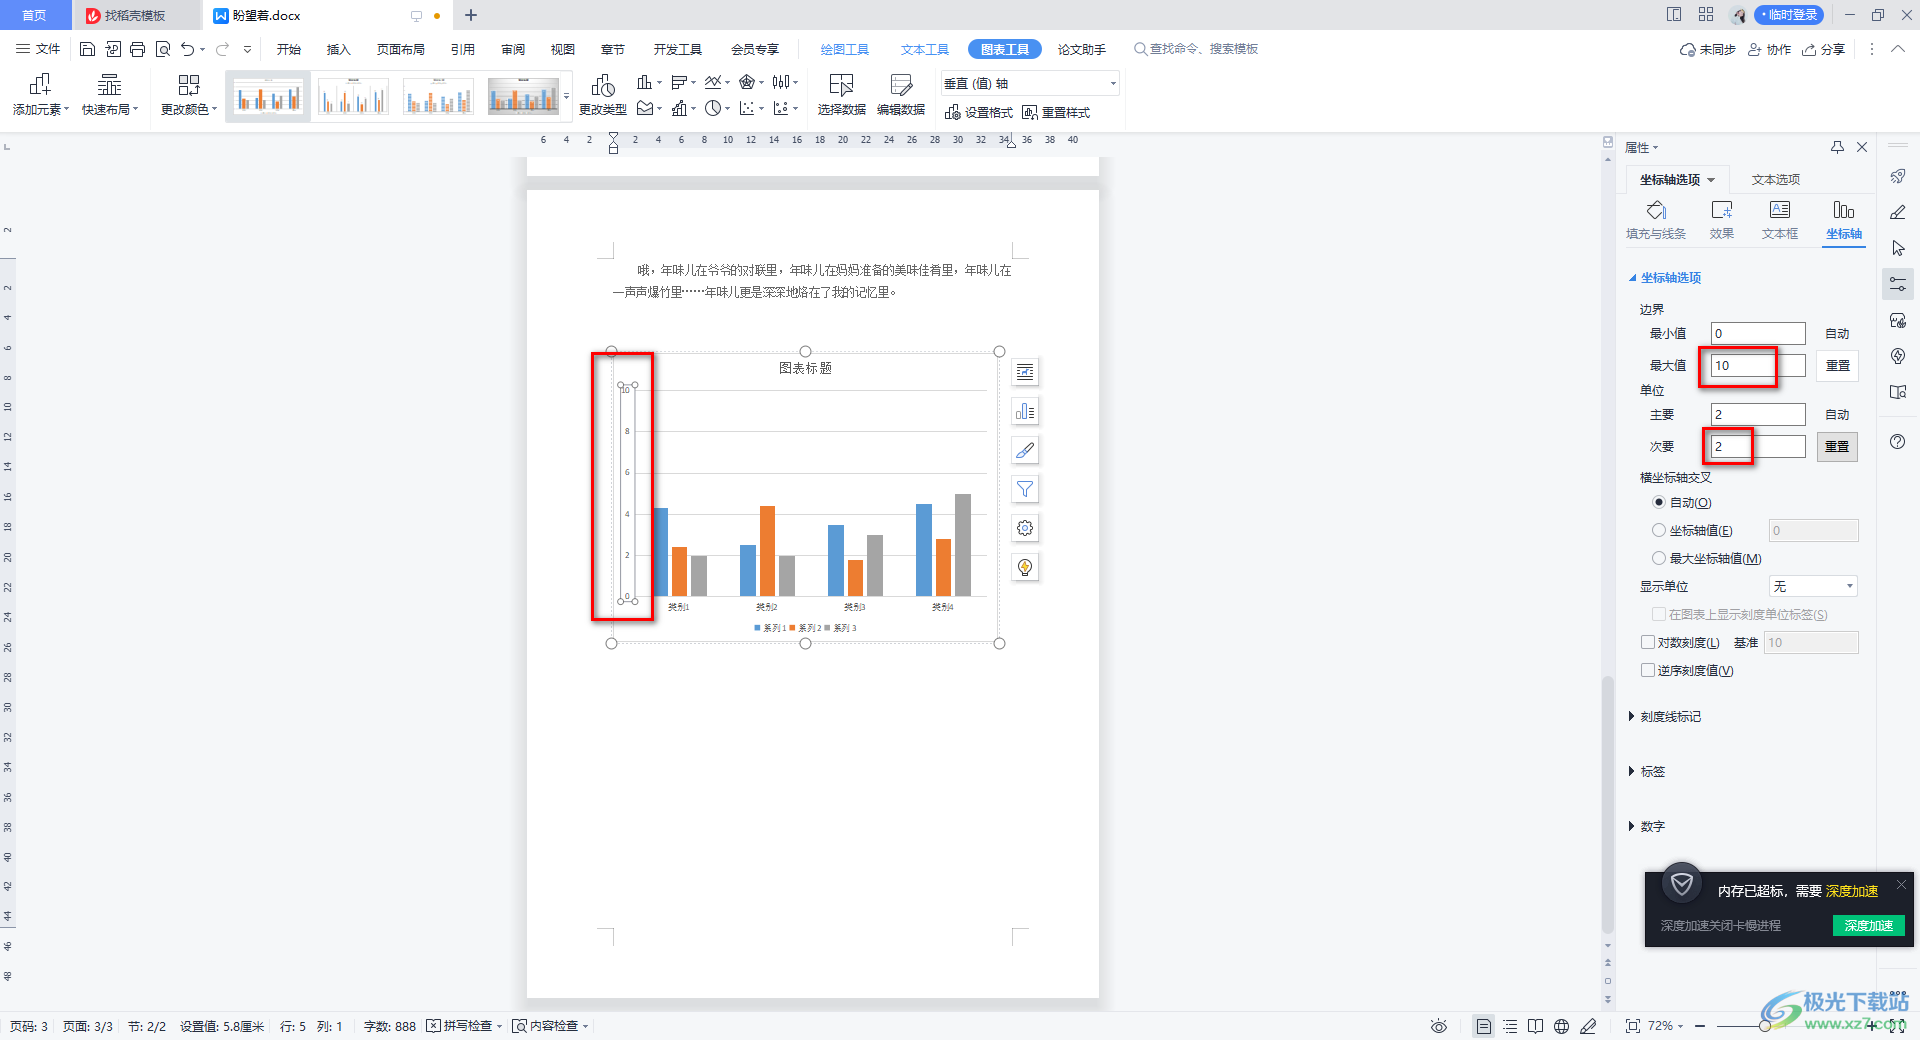Click the chart layout options floating icon
Image resolution: width=1920 pixels, height=1040 pixels.
1025,372
